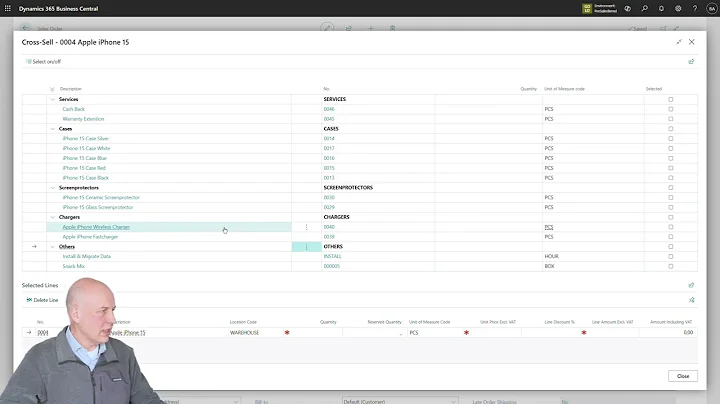
Task: Click Delete Line action
Action: point(42,300)
